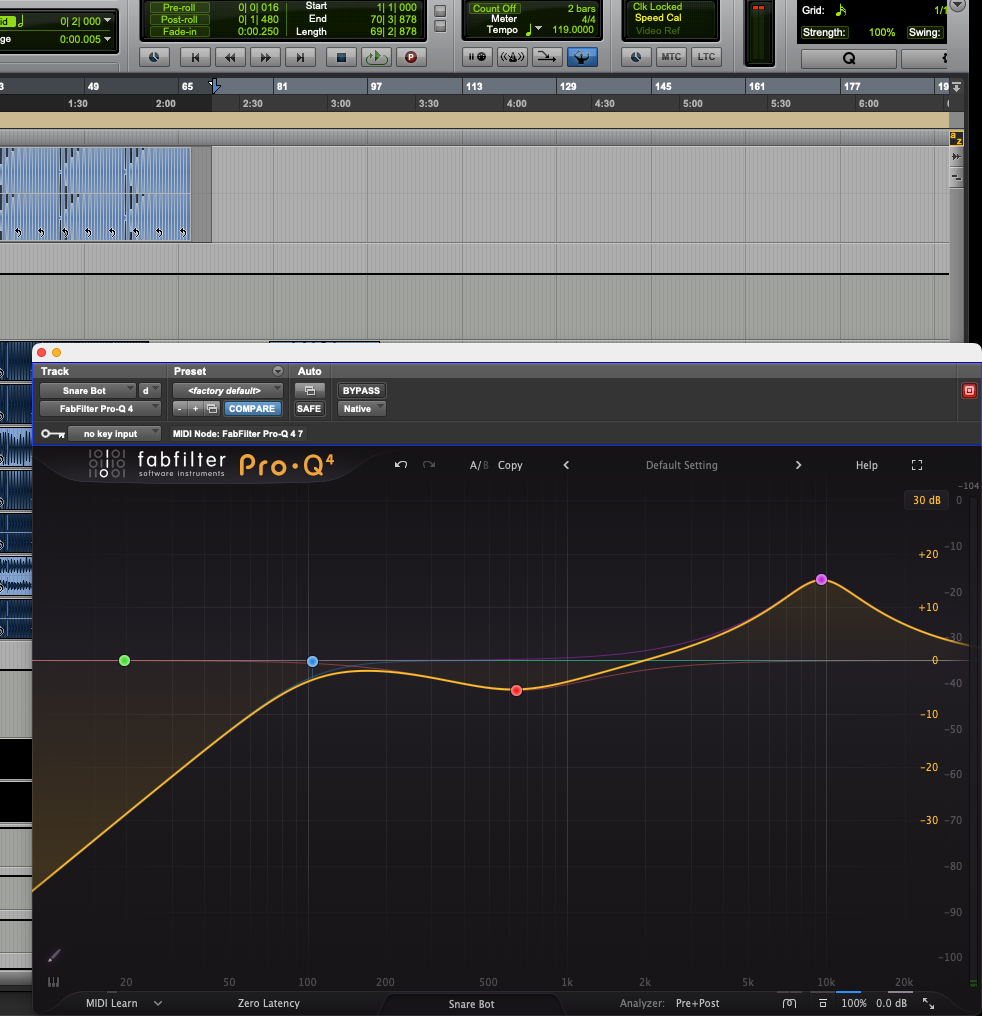Click the 119.0000 tempo value field
Image resolution: width=982 pixels, height=1016 pixels.
click(x=573, y=29)
